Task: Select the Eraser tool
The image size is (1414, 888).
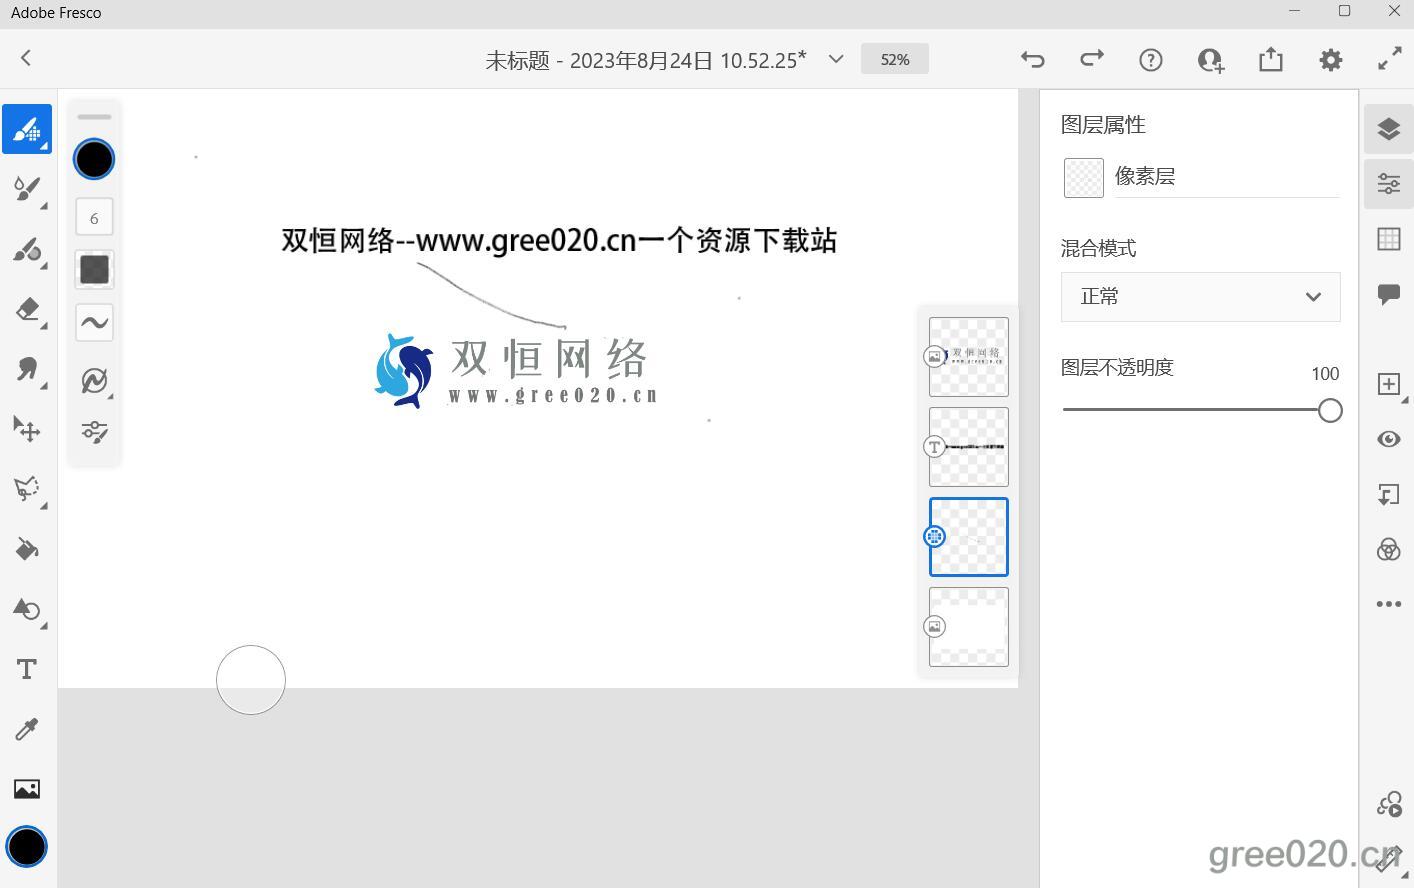Action: [x=27, y=309]
